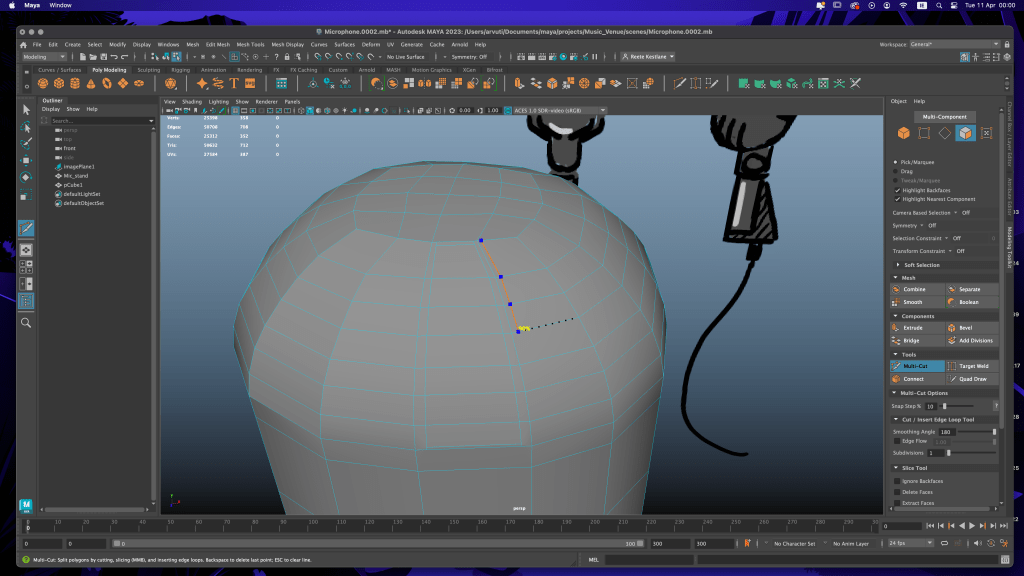The width and height of the screenshot is (1024, 576).
Task: Click the Select tool arrow in the toolbox
Action: tap(26, 109)
